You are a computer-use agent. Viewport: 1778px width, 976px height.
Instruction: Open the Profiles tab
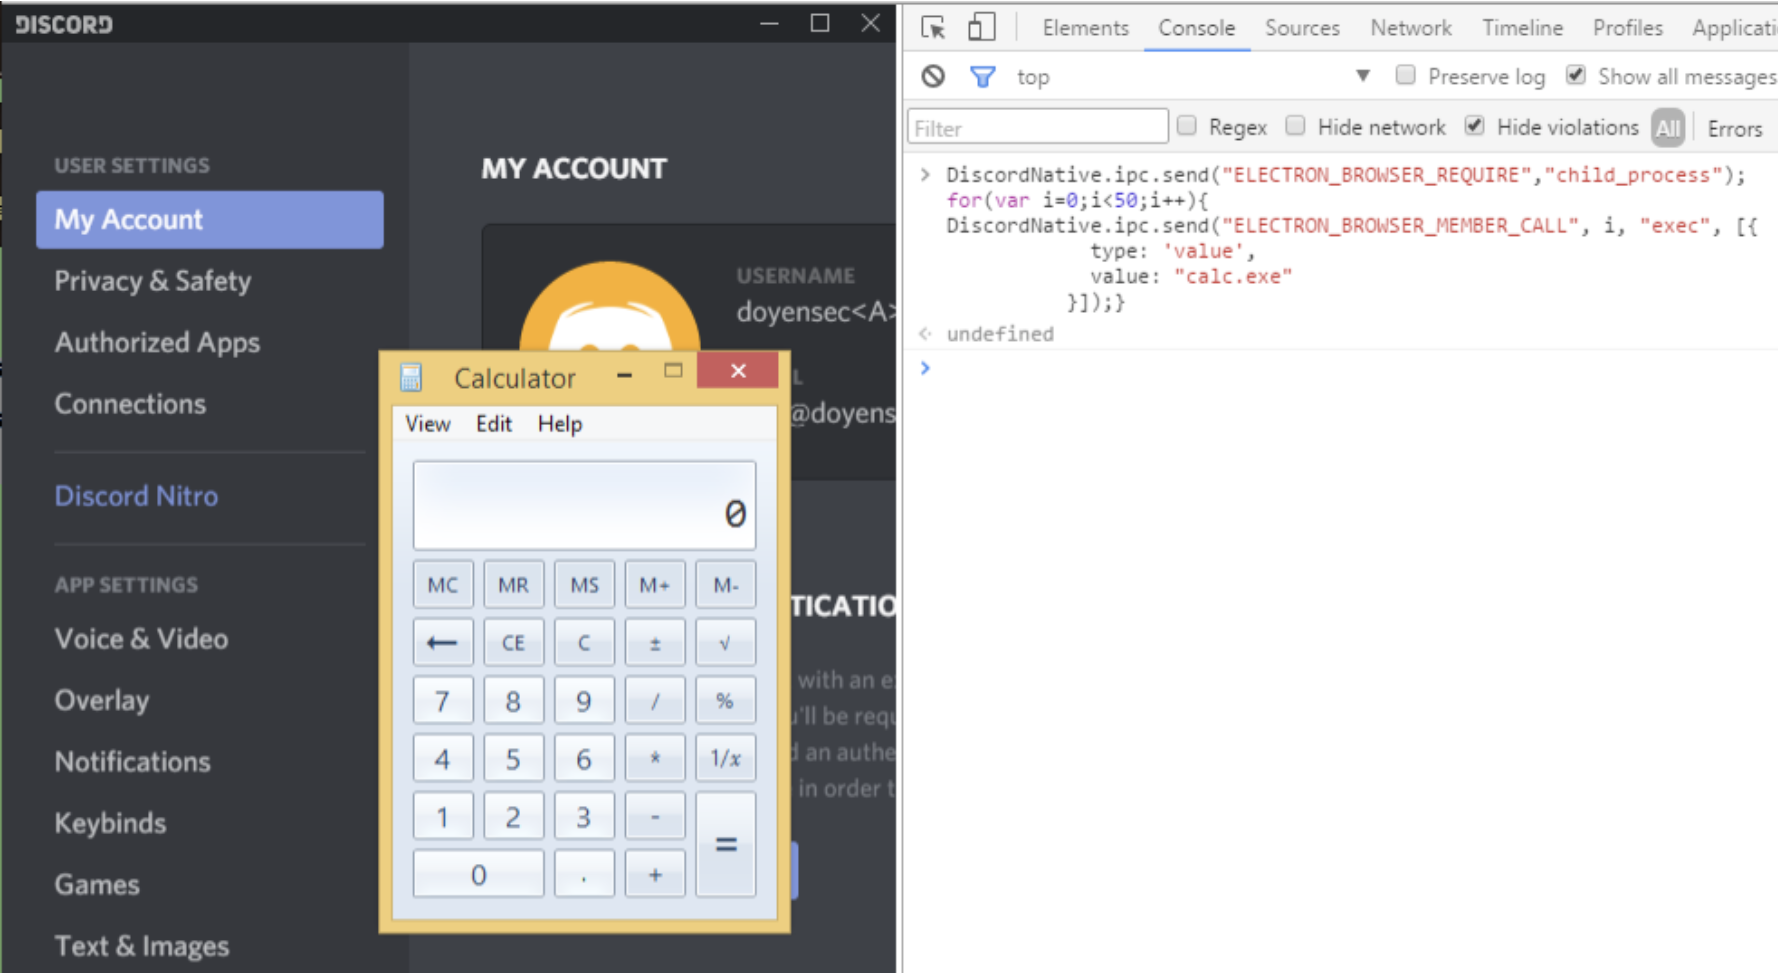(x=1627, y=28)
